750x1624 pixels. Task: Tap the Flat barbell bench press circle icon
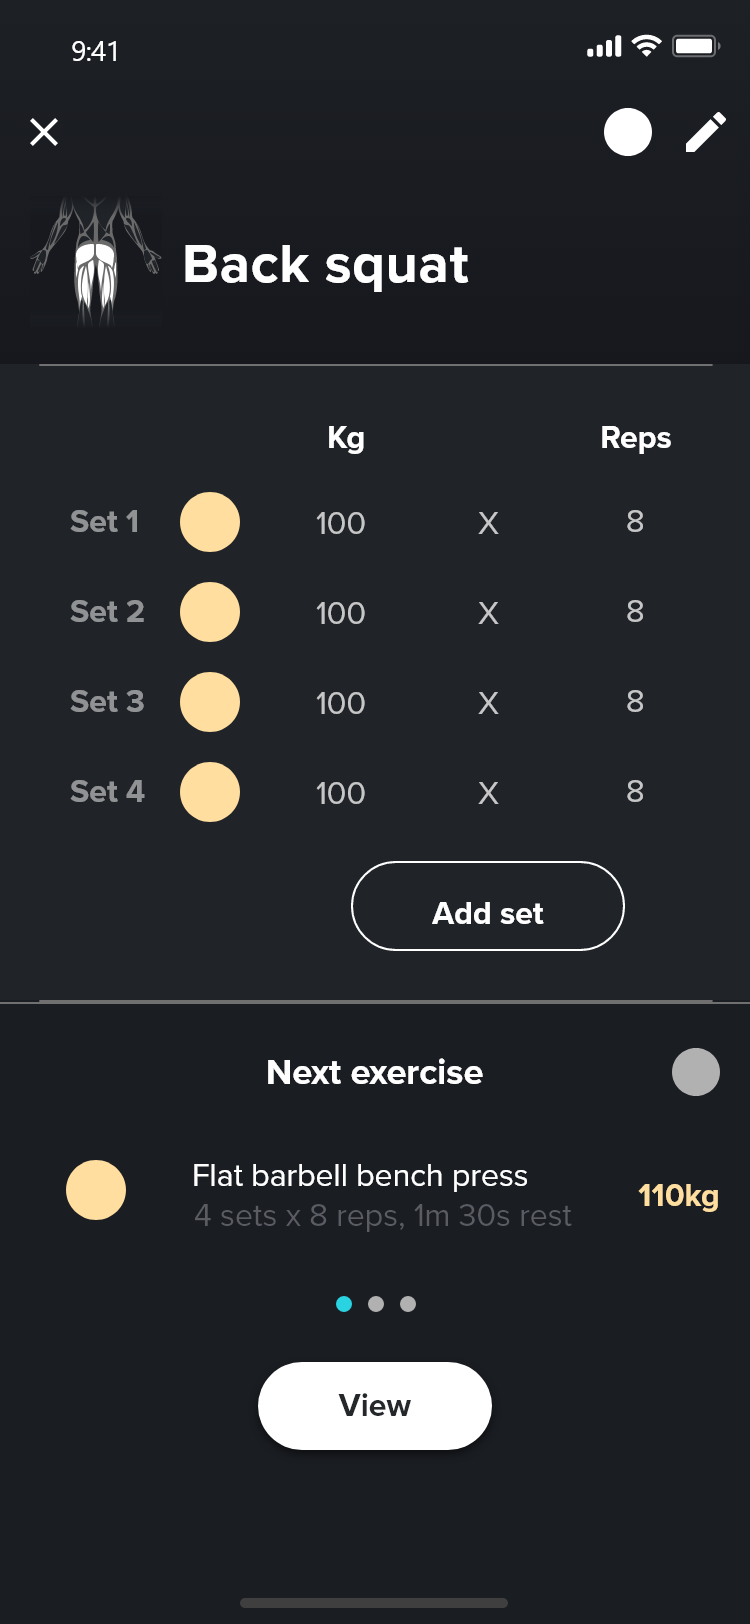96,1190
